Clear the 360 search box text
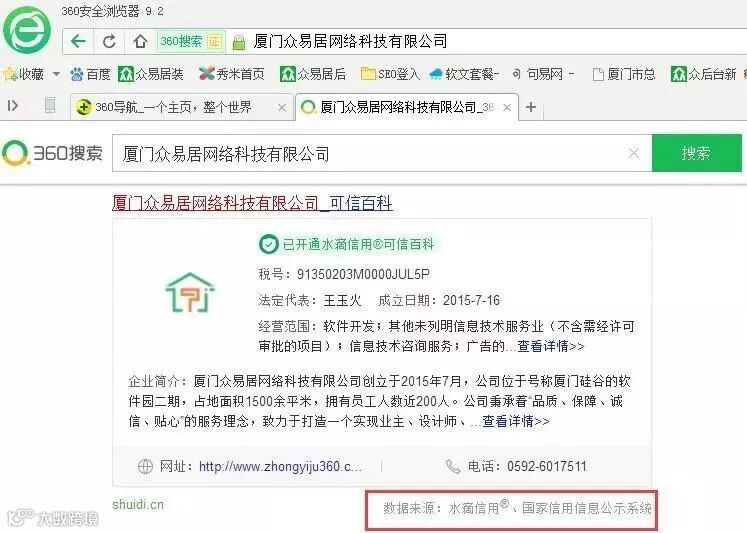747x533 pixels. coord(634,153)
